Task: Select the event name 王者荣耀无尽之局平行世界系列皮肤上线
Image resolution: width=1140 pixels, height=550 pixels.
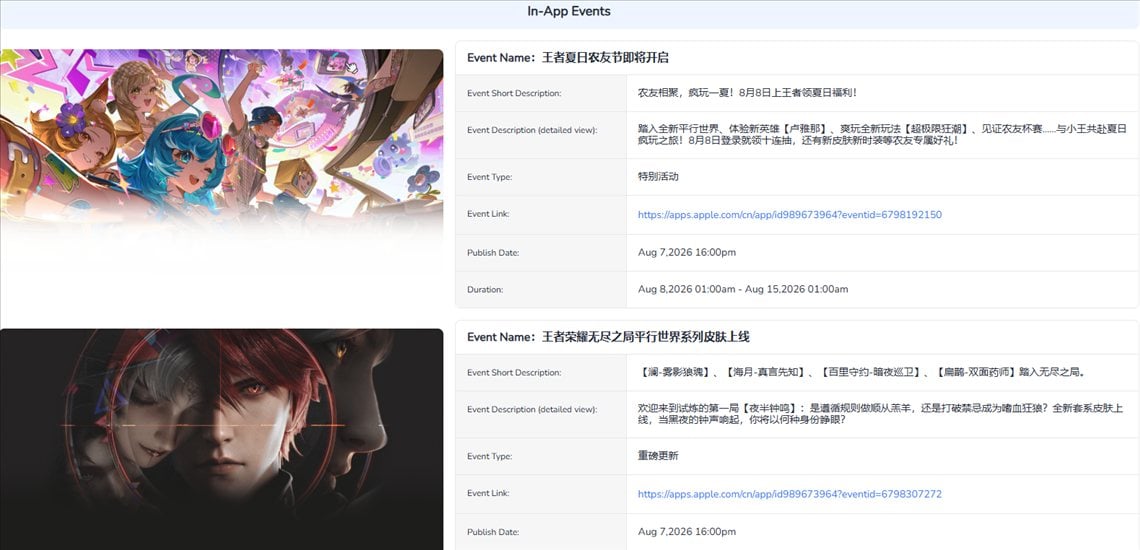Action: 646,337
